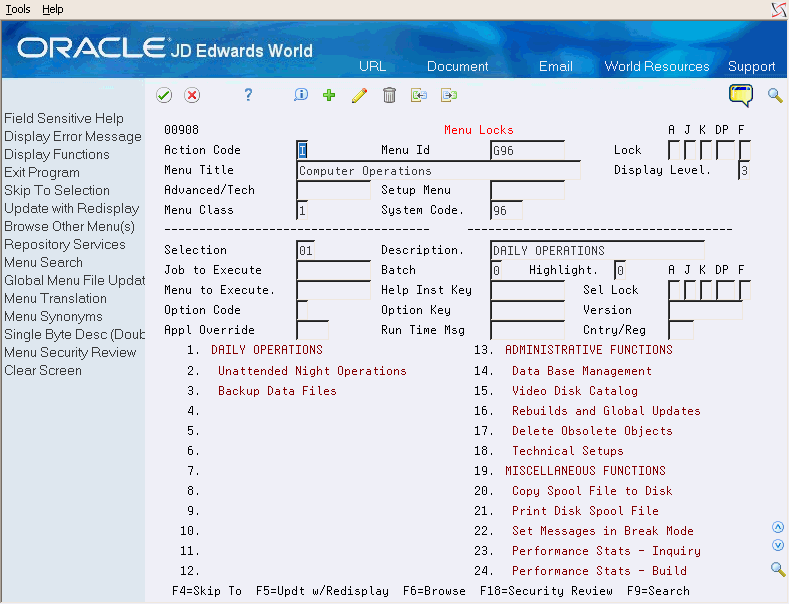Click the Document header link

457,66
